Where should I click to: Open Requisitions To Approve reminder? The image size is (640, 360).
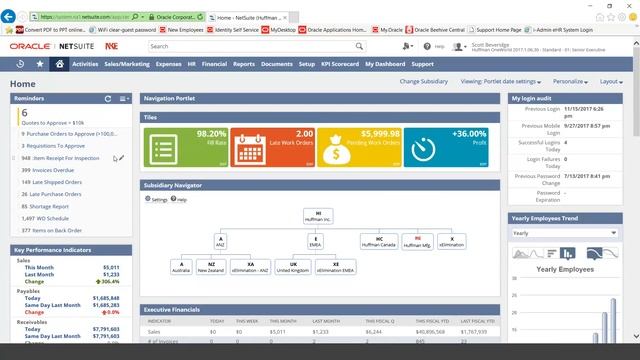pyautogui.click(x=53, y=146)
